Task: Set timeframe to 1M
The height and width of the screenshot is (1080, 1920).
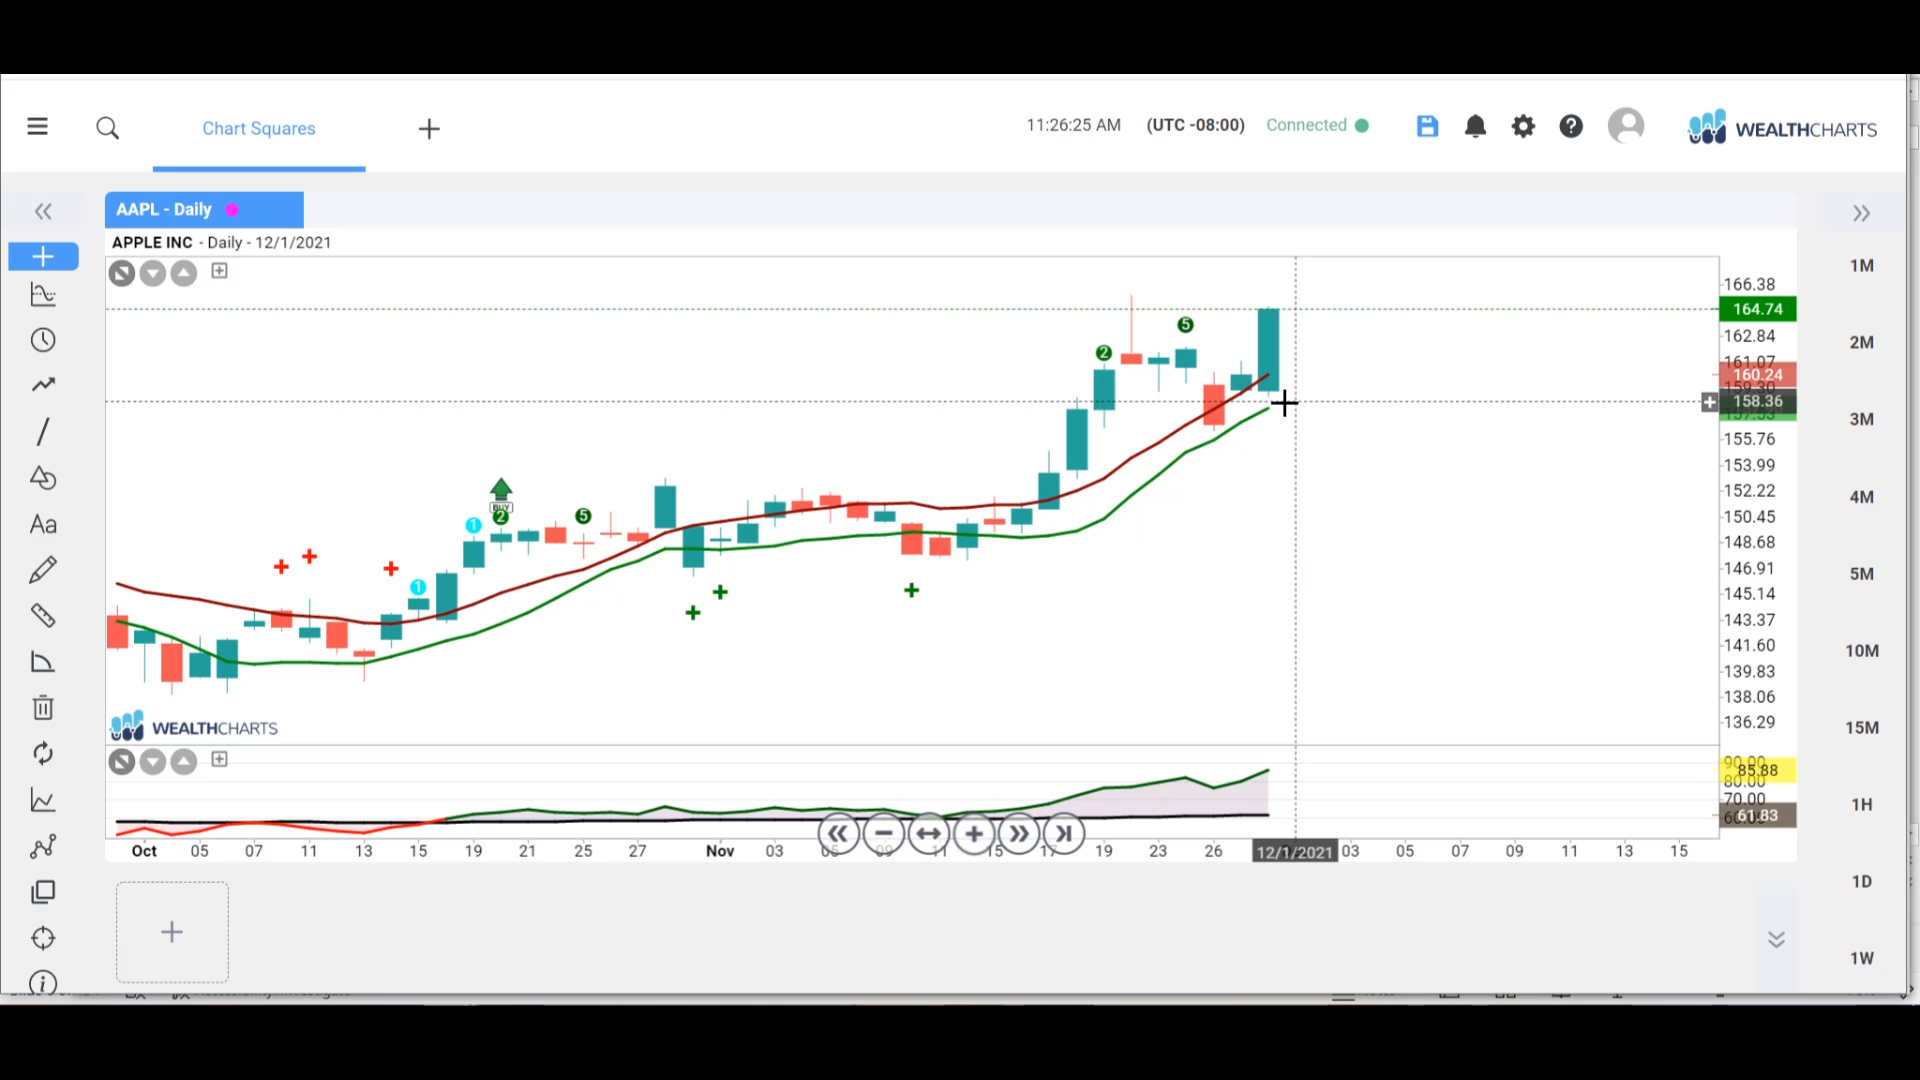Action: tap(1861, 266)
